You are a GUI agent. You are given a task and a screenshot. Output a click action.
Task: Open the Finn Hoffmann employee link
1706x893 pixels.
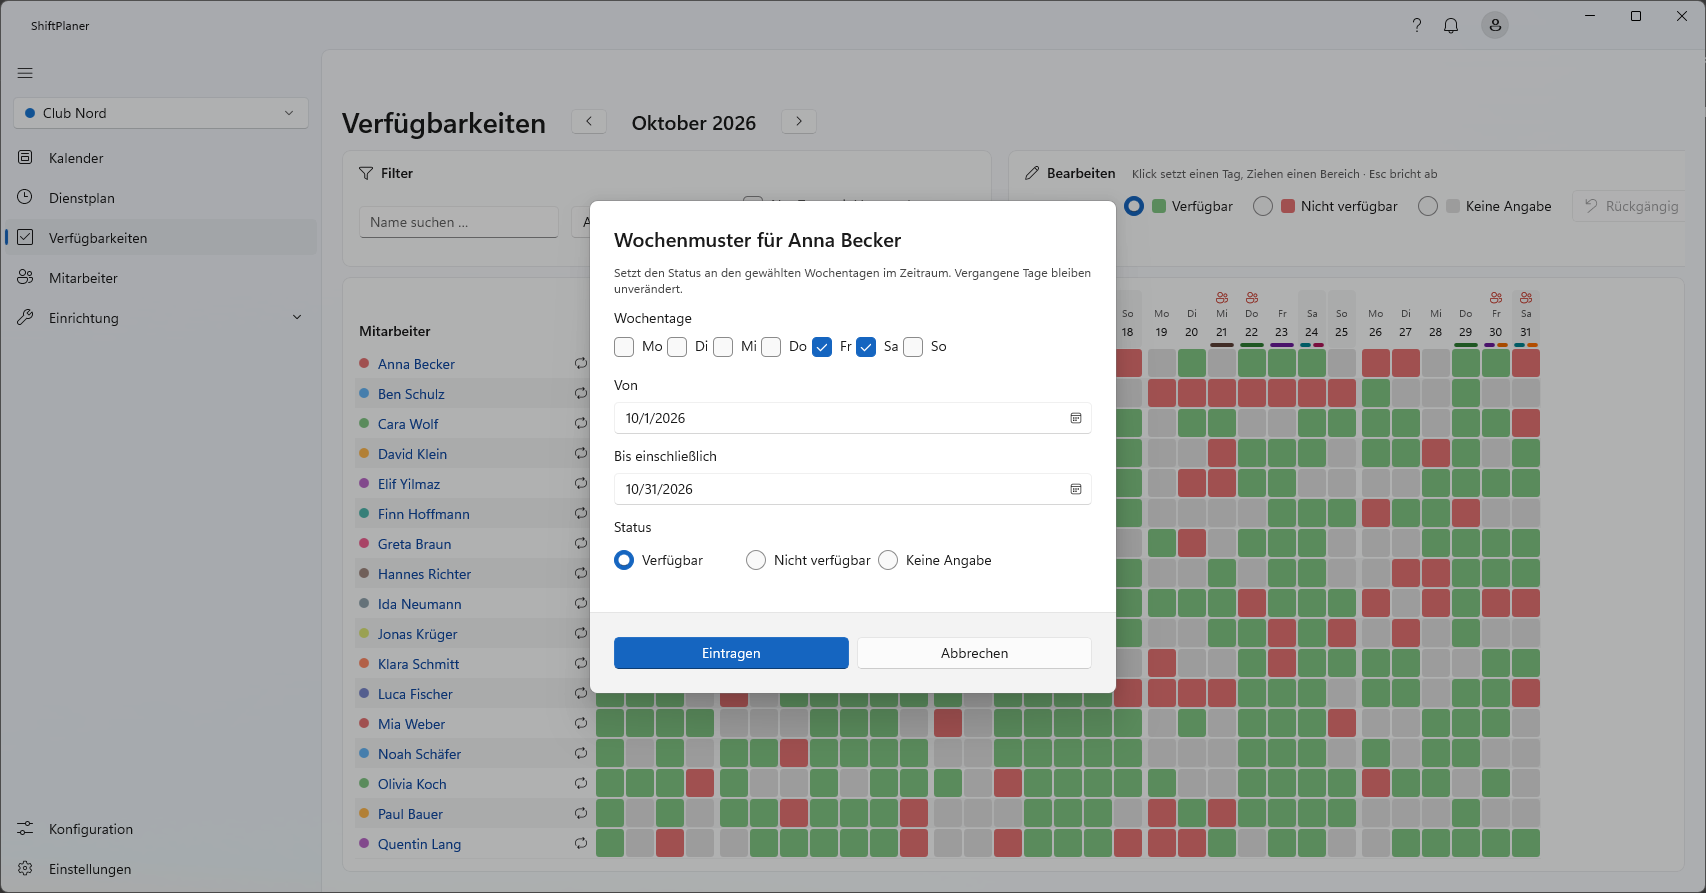[x=424, y=514]
